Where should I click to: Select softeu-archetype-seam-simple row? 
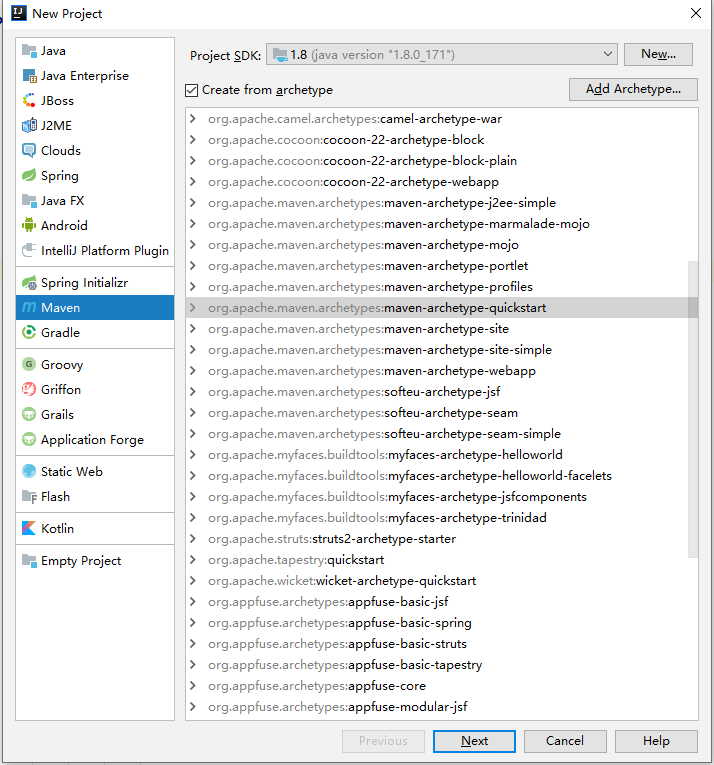click(442, 434)
